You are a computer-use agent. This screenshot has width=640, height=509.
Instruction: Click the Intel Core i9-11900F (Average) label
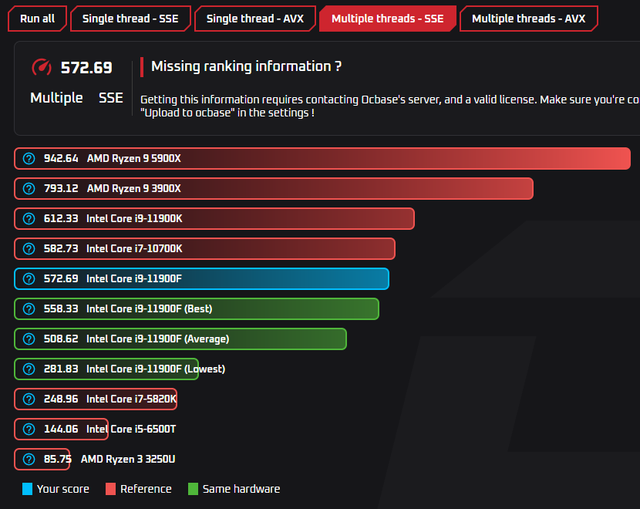[158, 339]
